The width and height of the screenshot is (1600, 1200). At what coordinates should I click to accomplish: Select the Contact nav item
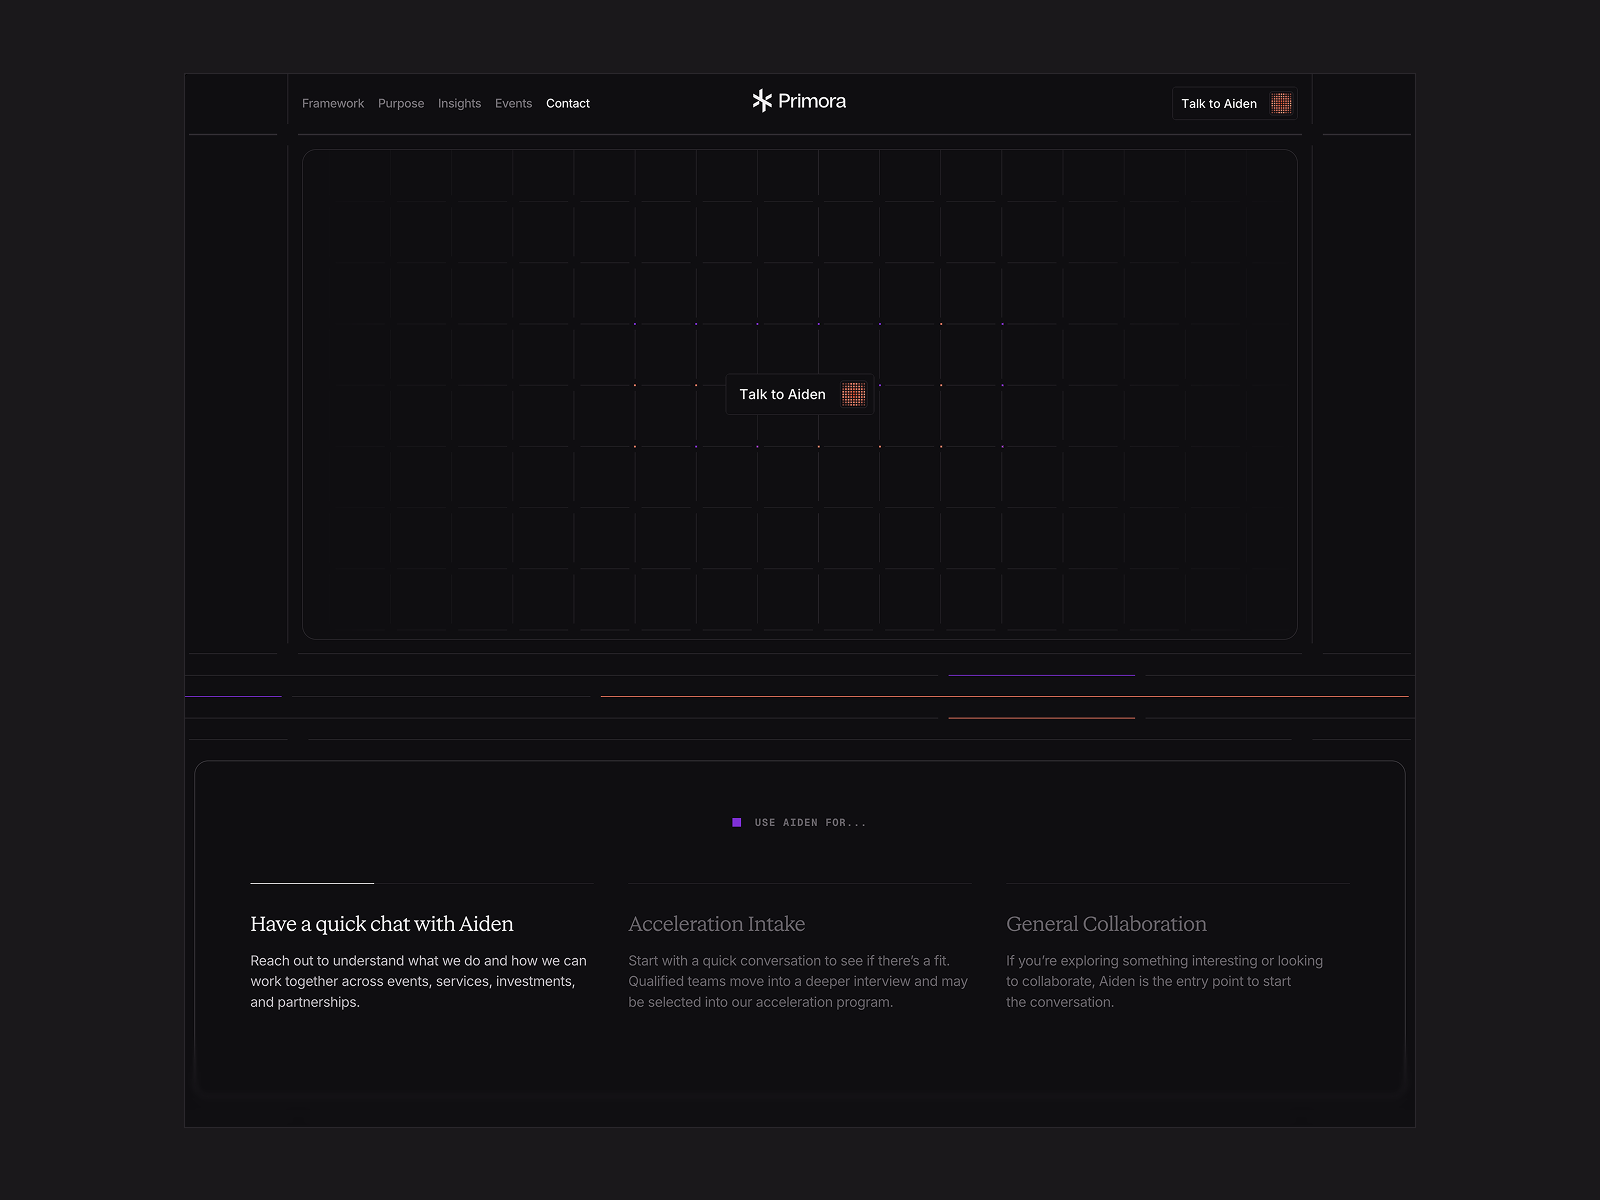point(568,104)
